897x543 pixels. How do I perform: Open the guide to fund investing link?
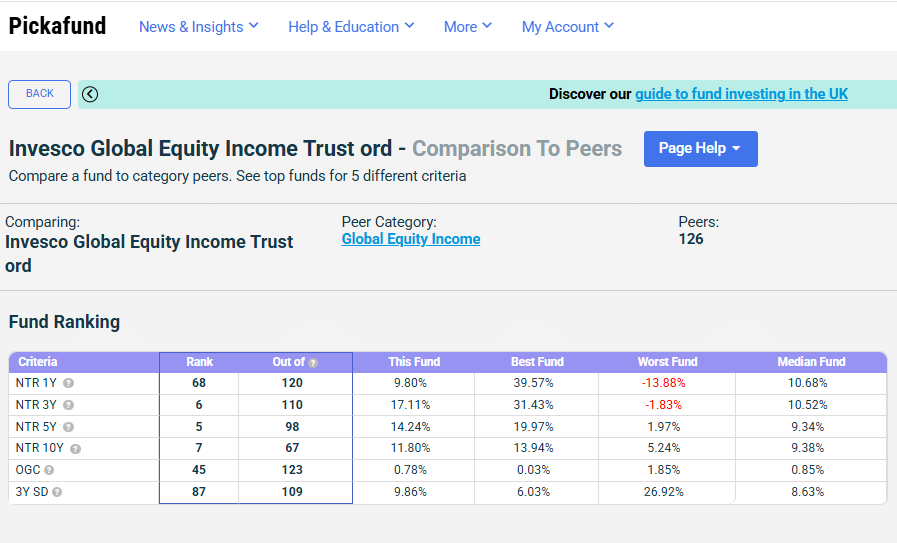[741, 94]
